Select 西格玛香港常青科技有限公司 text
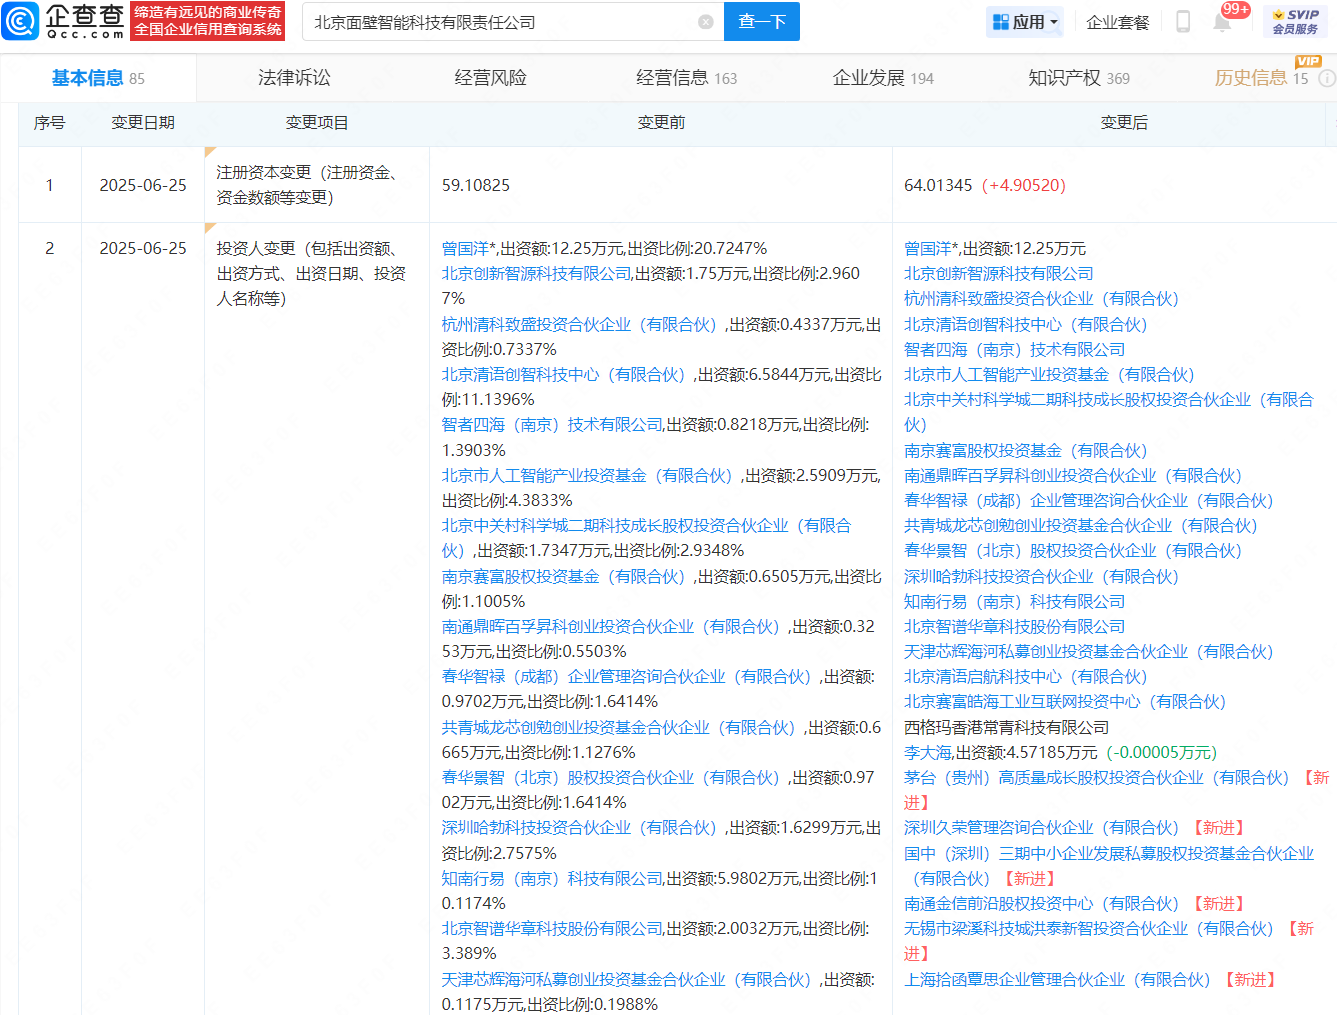 pos(1007,727)
